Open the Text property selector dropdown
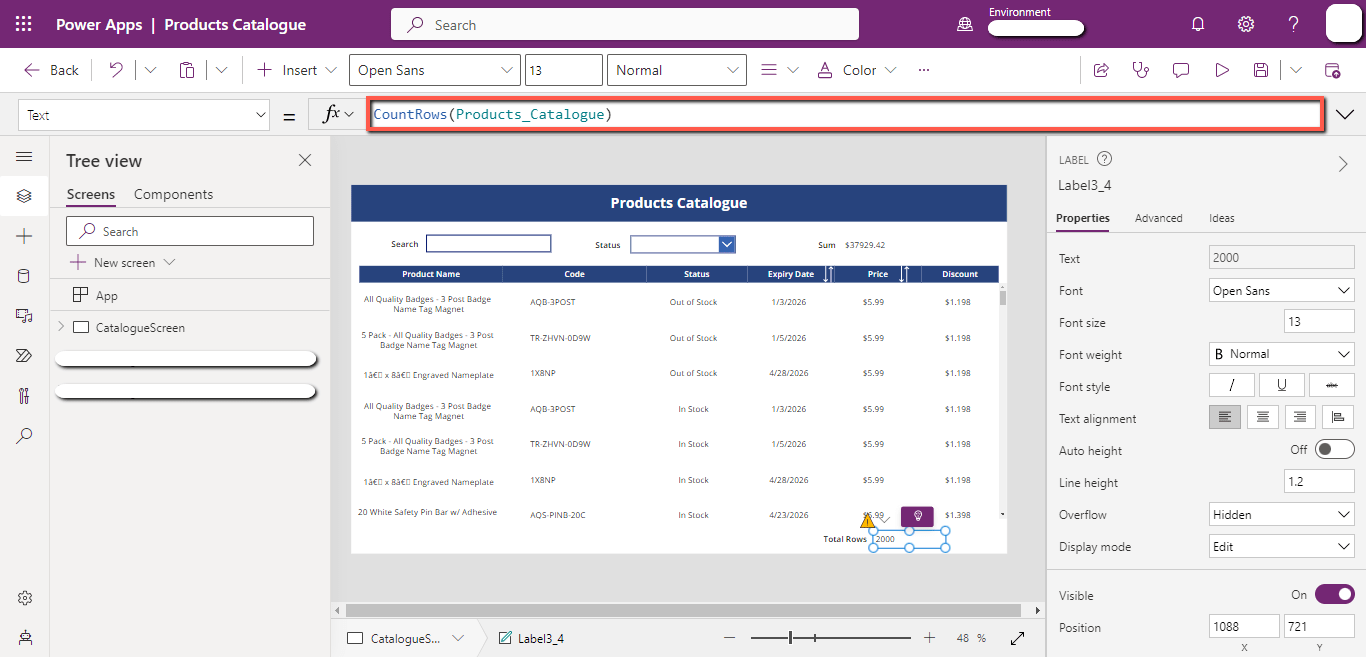Viewport: 1366px width, 657px height. coord(144,115)
